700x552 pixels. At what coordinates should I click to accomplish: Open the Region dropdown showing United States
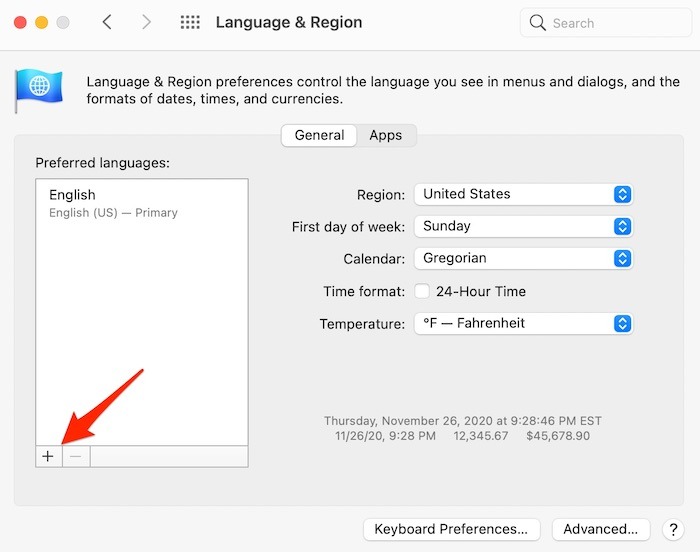(523, 194)
